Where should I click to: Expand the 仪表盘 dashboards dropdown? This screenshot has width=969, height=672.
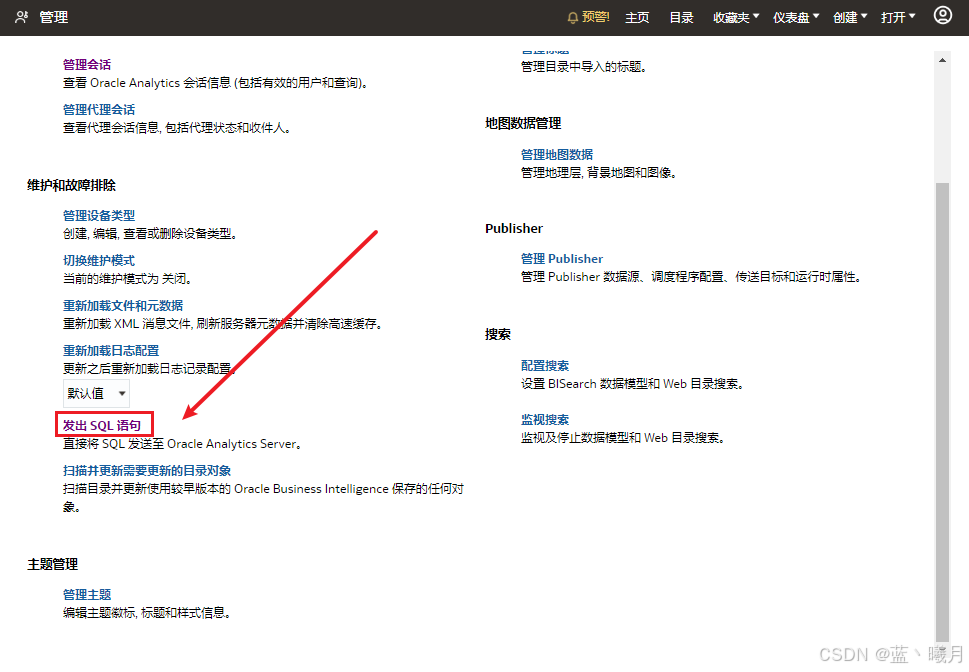[x=796, y=17]
